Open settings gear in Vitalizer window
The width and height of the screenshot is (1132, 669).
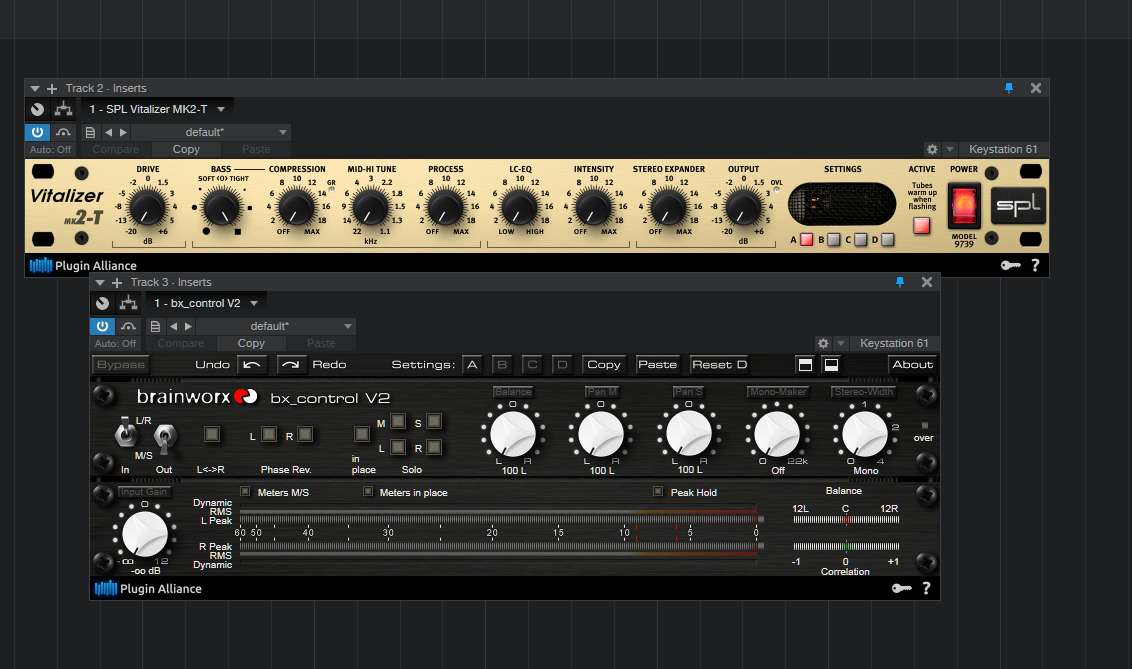(932, 149)
